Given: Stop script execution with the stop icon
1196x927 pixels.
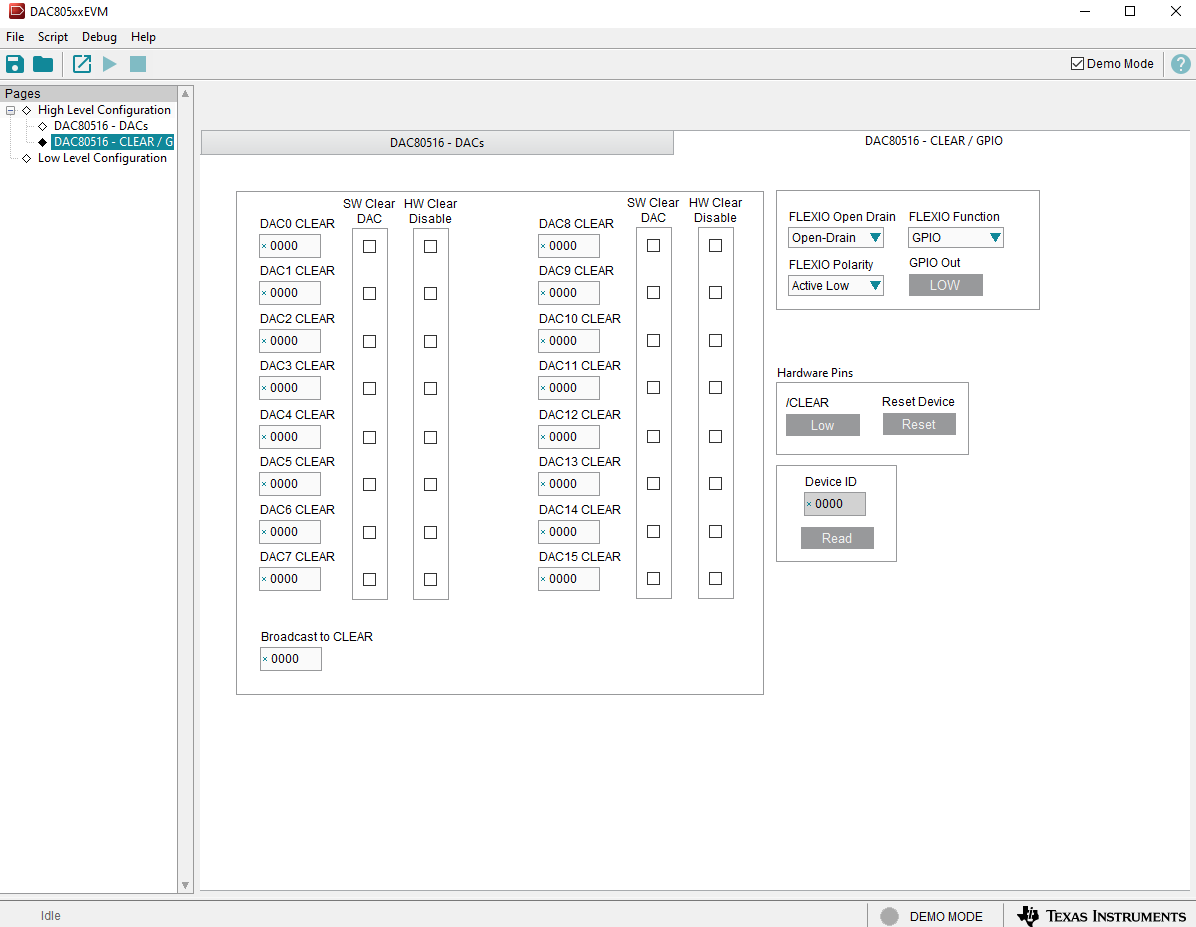Looking at the screenshot, I should tap(138, 63).
